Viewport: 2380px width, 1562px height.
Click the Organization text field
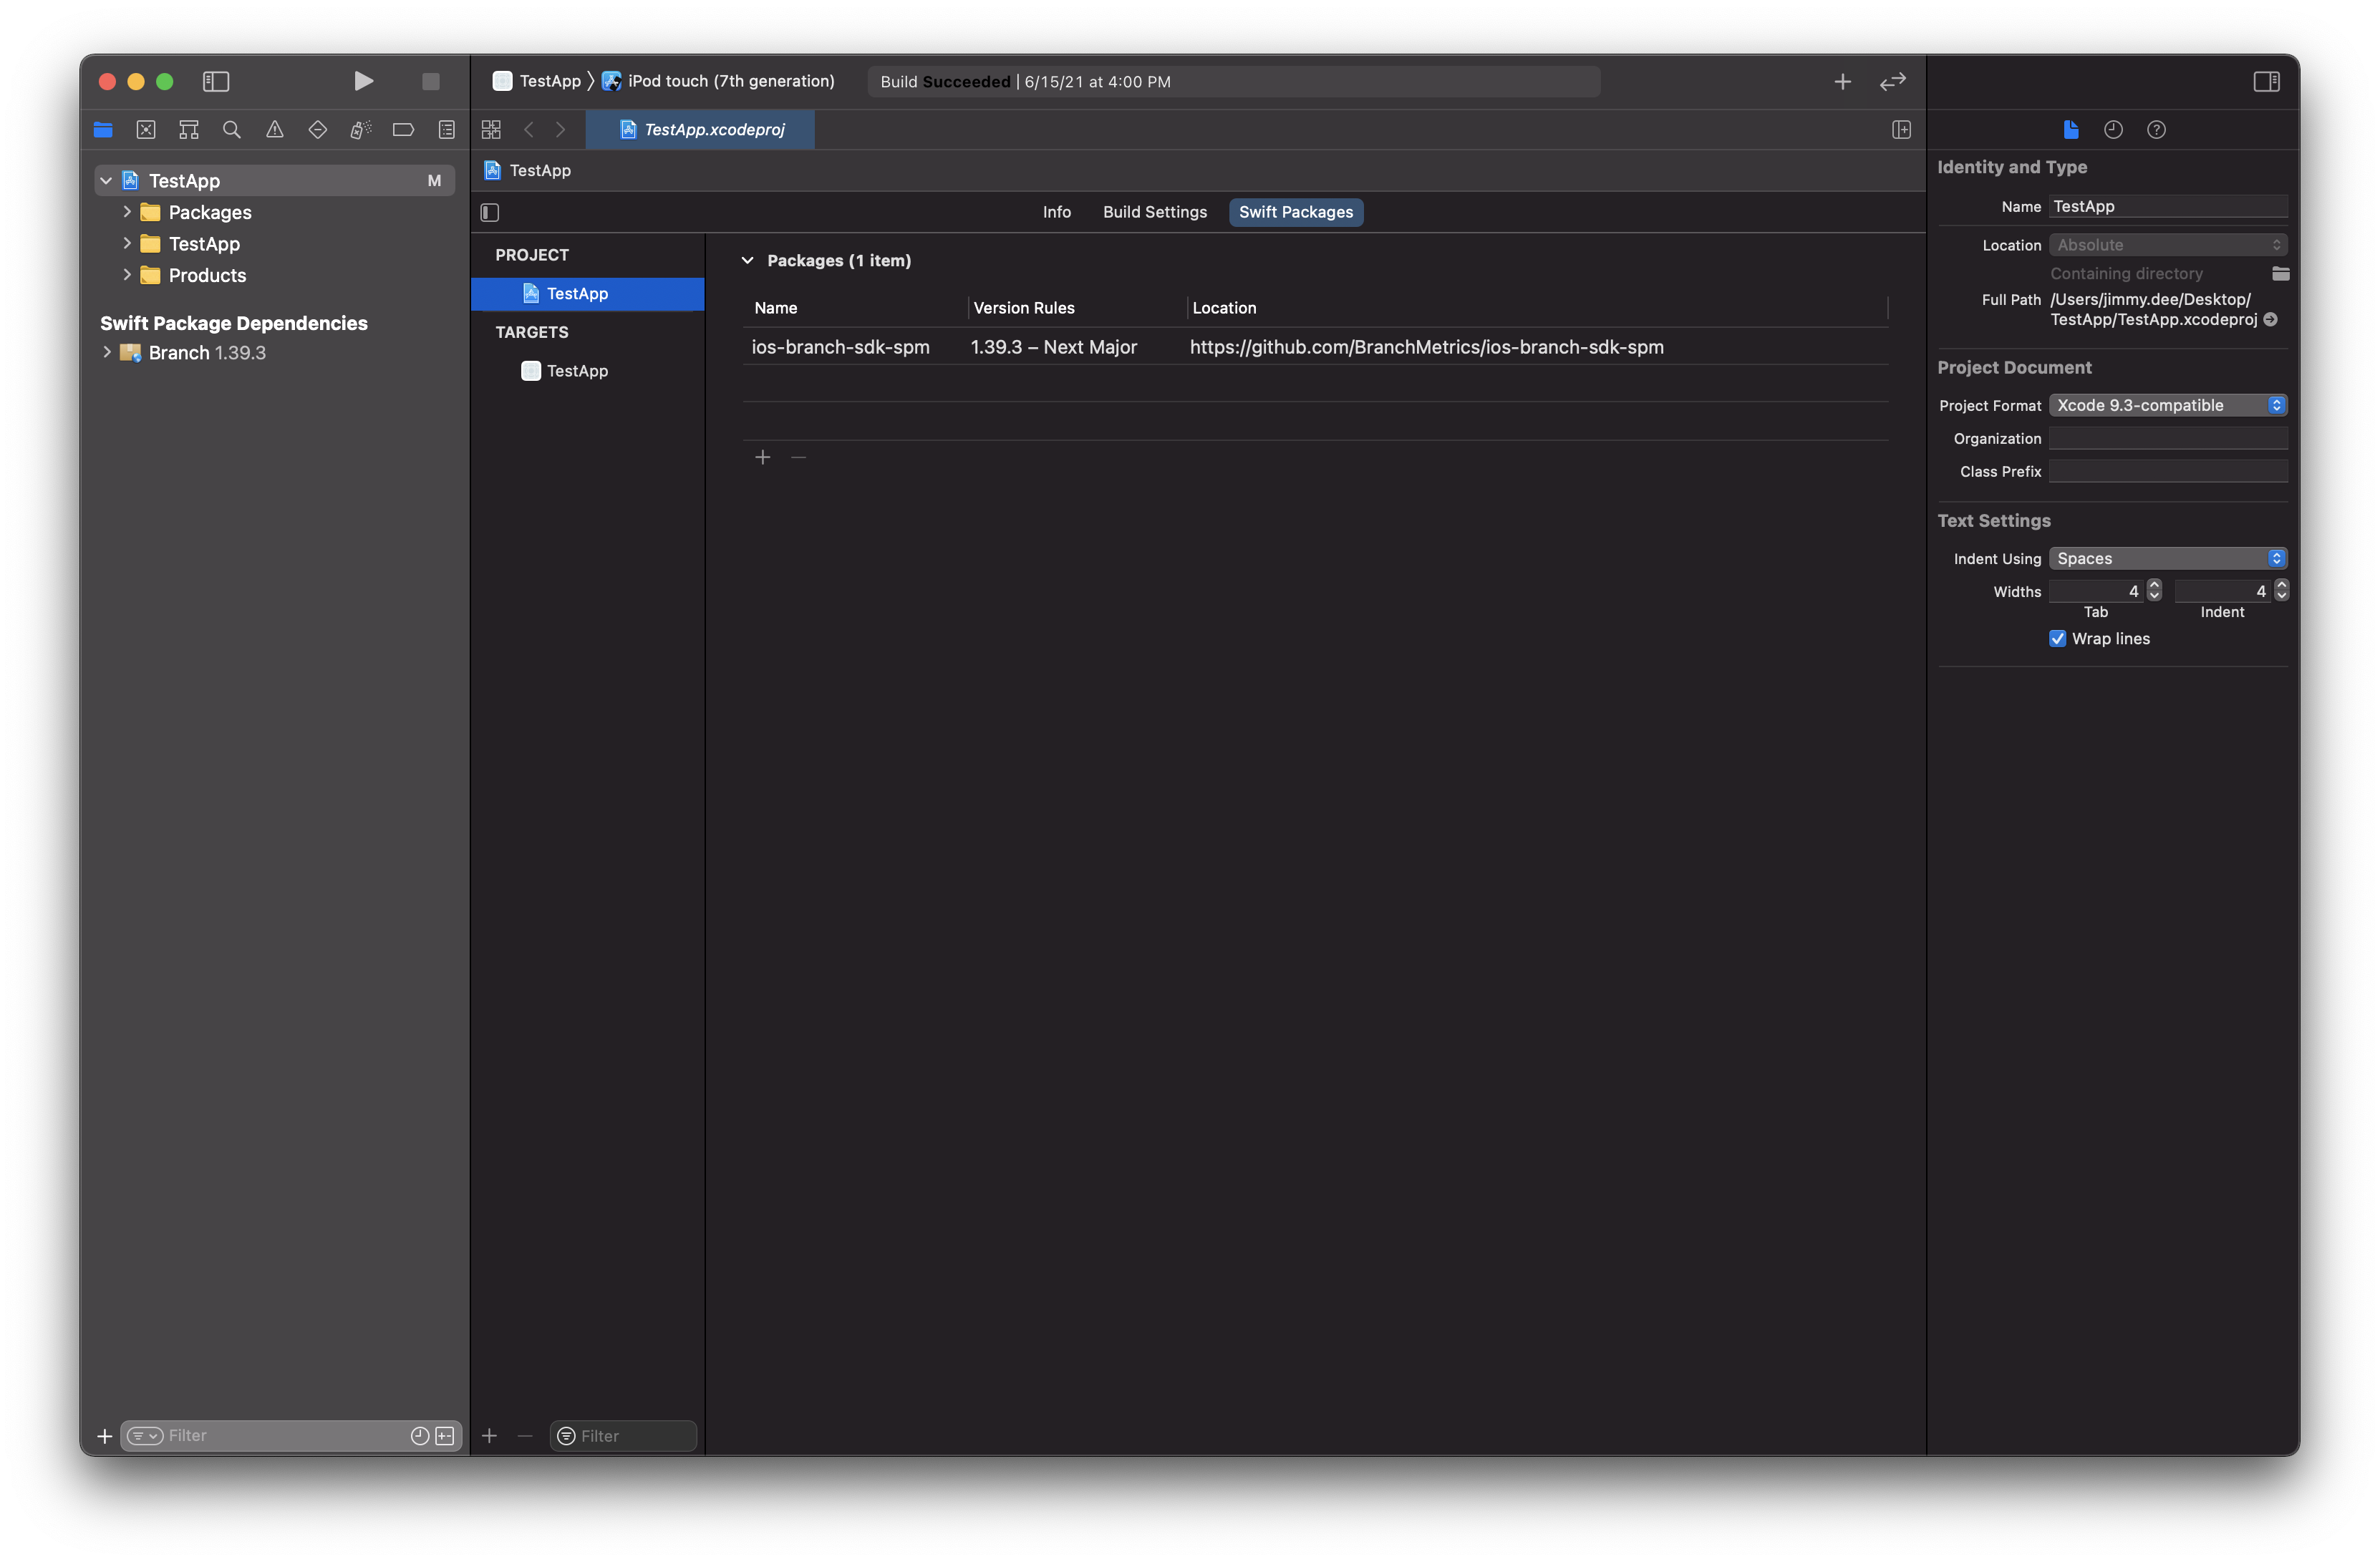[x=2167, y=438]
